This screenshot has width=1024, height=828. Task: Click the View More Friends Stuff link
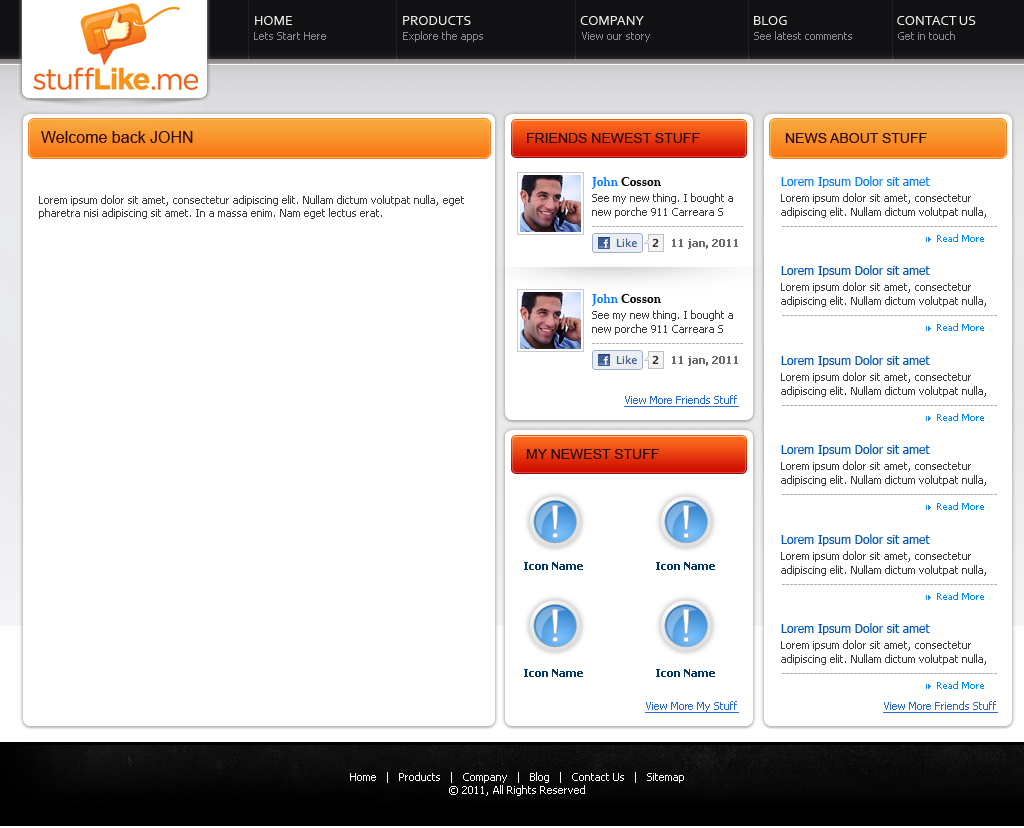[681, 400]
